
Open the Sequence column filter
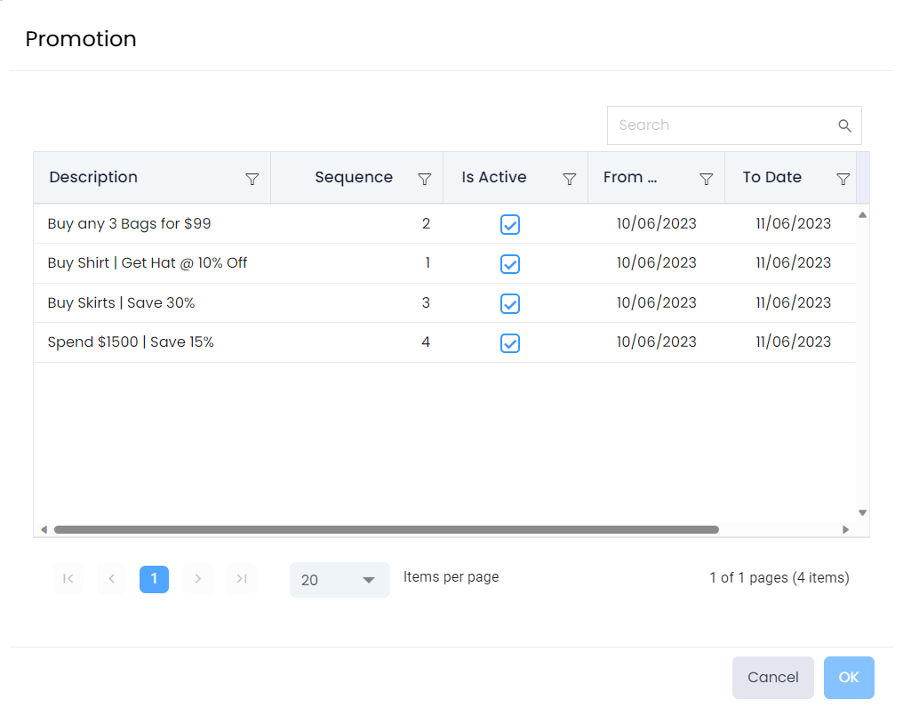click(424, 179)
